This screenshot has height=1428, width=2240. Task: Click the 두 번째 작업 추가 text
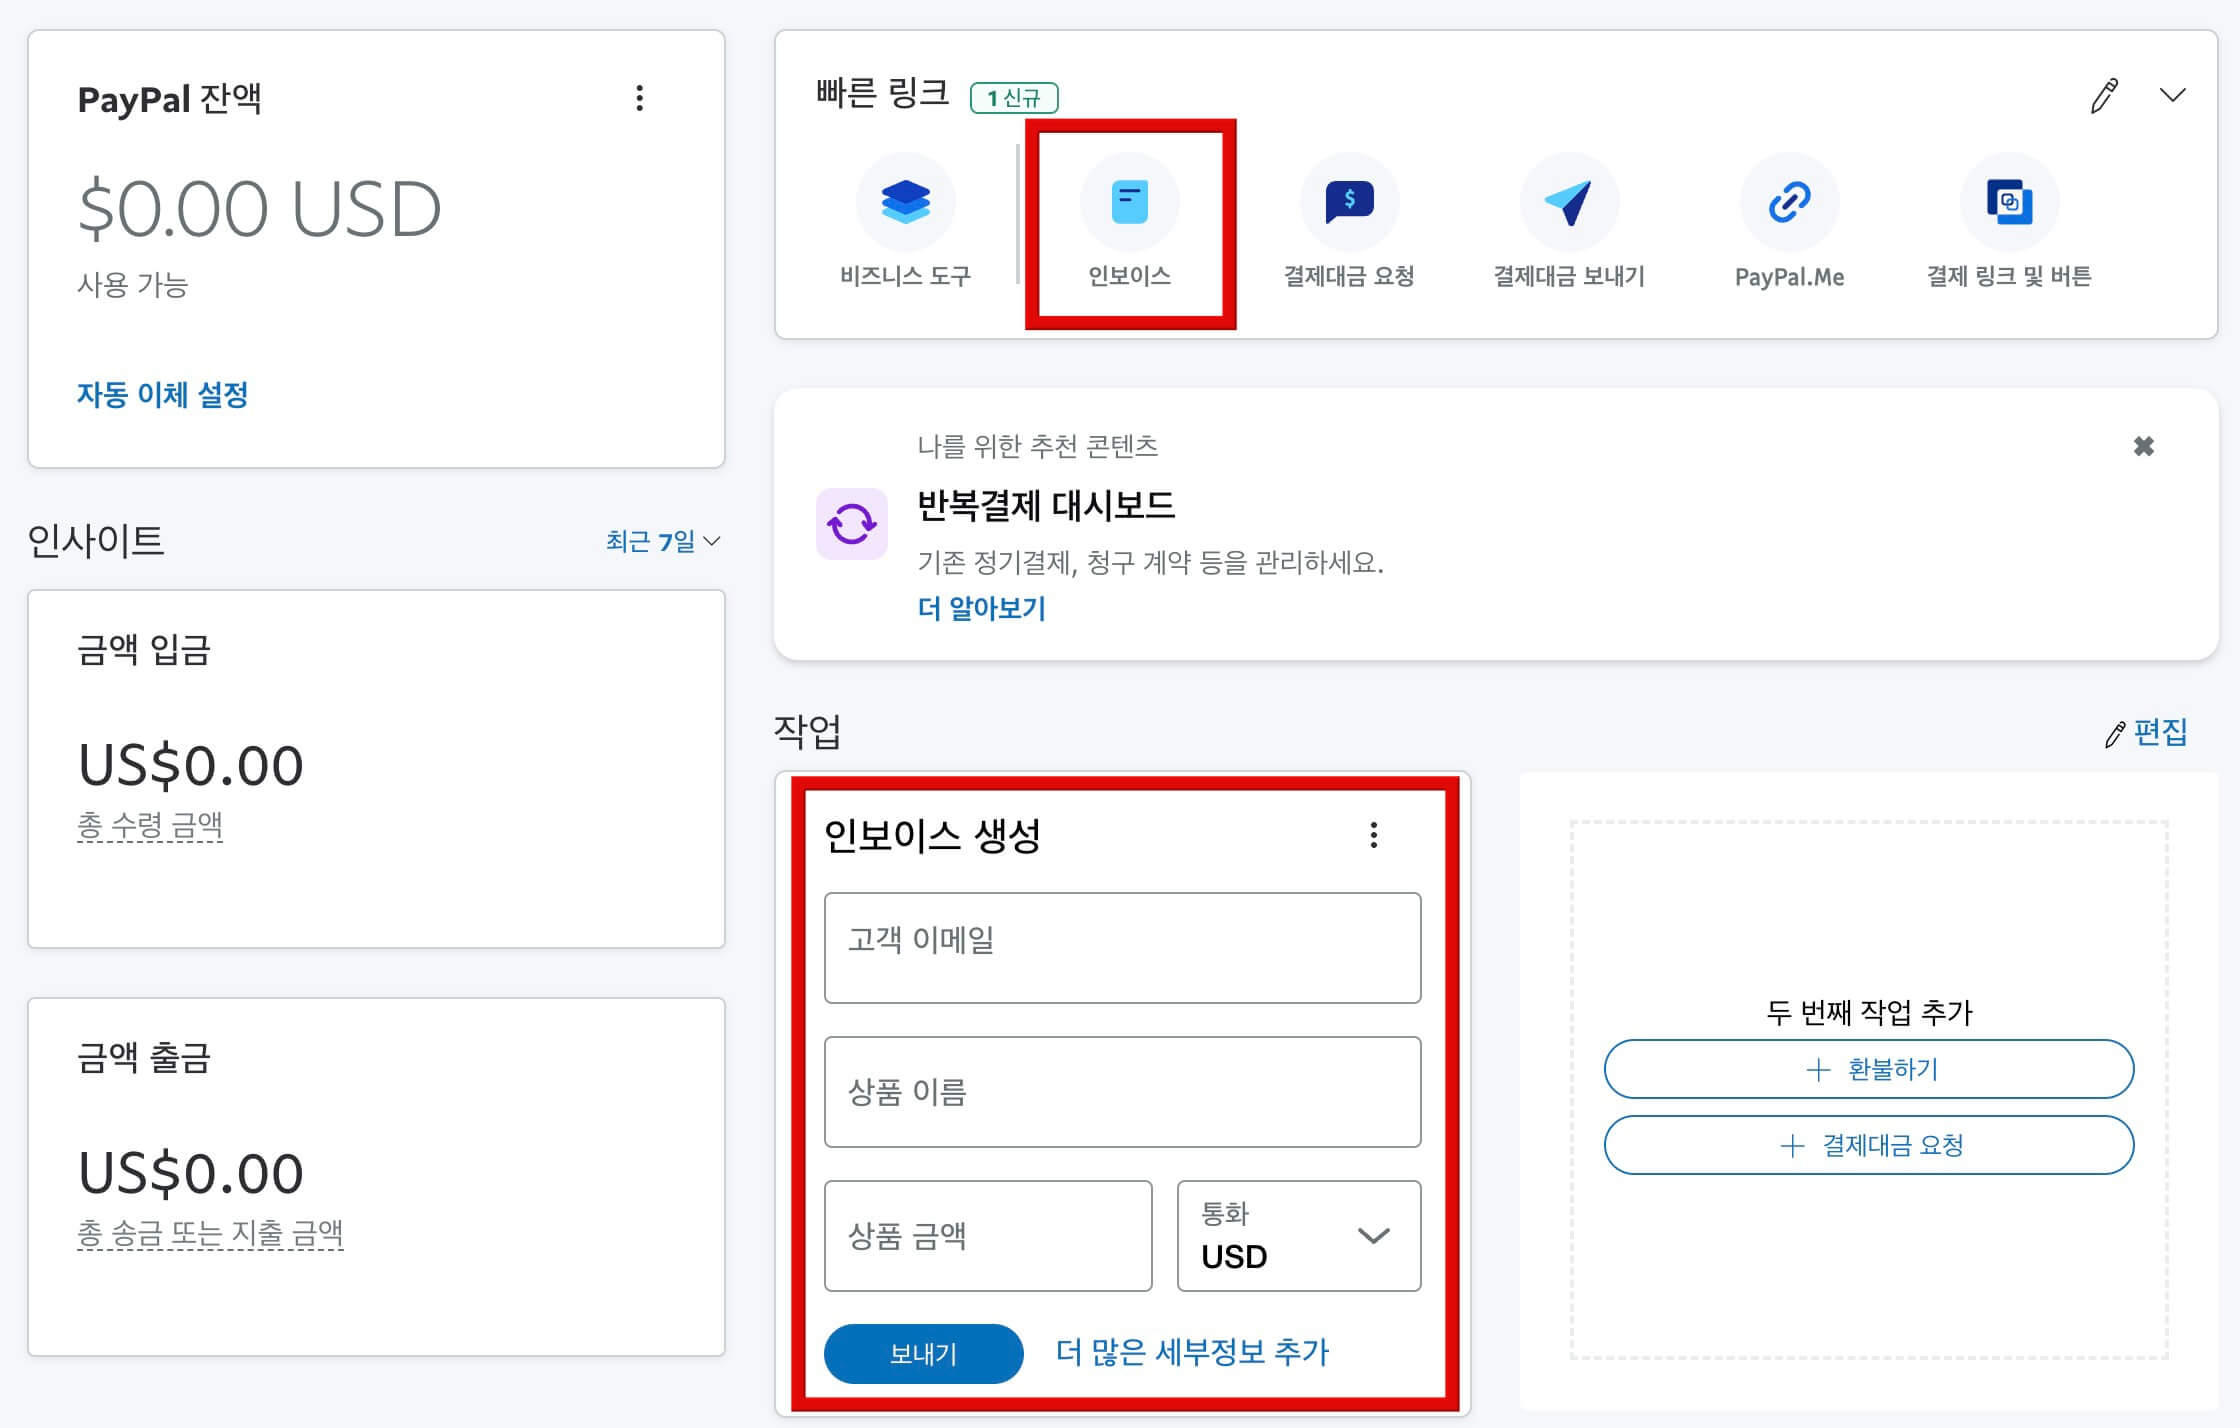coord(1869,1013)
